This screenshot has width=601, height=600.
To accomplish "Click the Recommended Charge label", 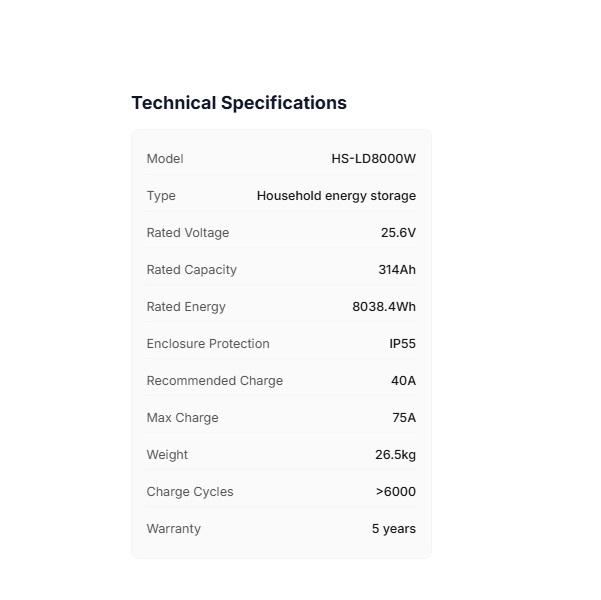I will point(215,381).
